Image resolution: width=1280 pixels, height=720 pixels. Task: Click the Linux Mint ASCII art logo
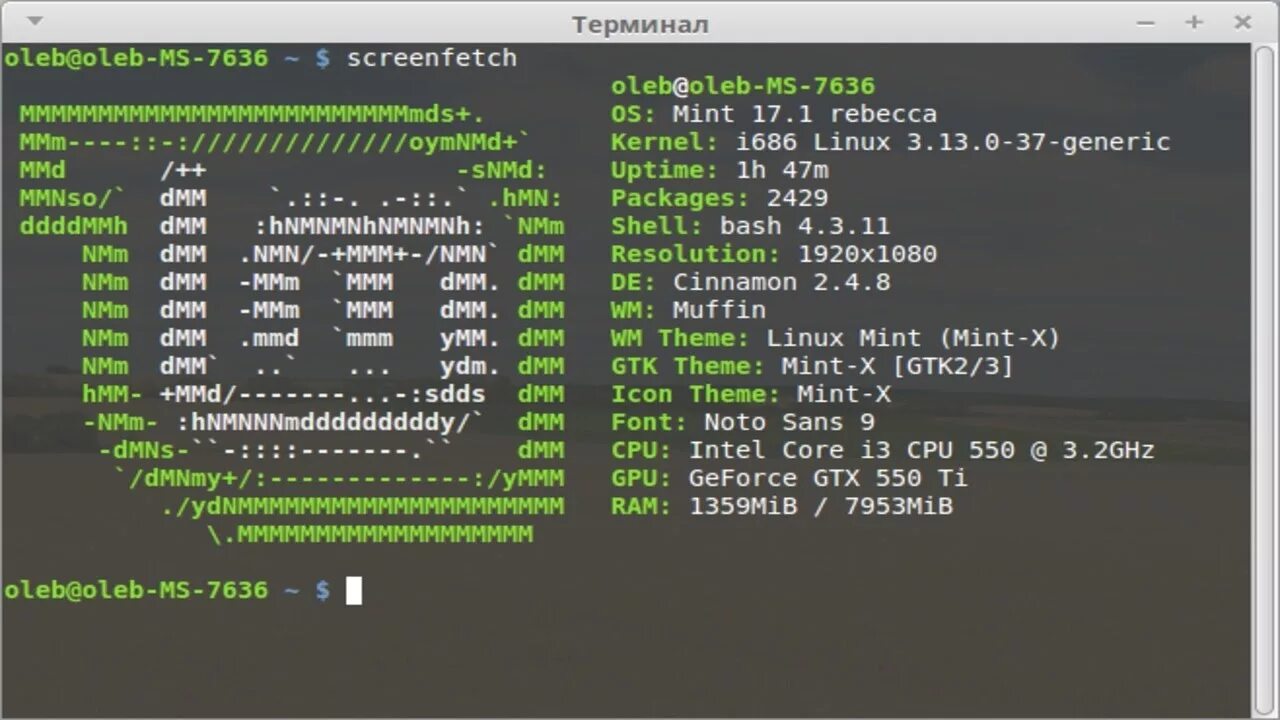(291, 324)
